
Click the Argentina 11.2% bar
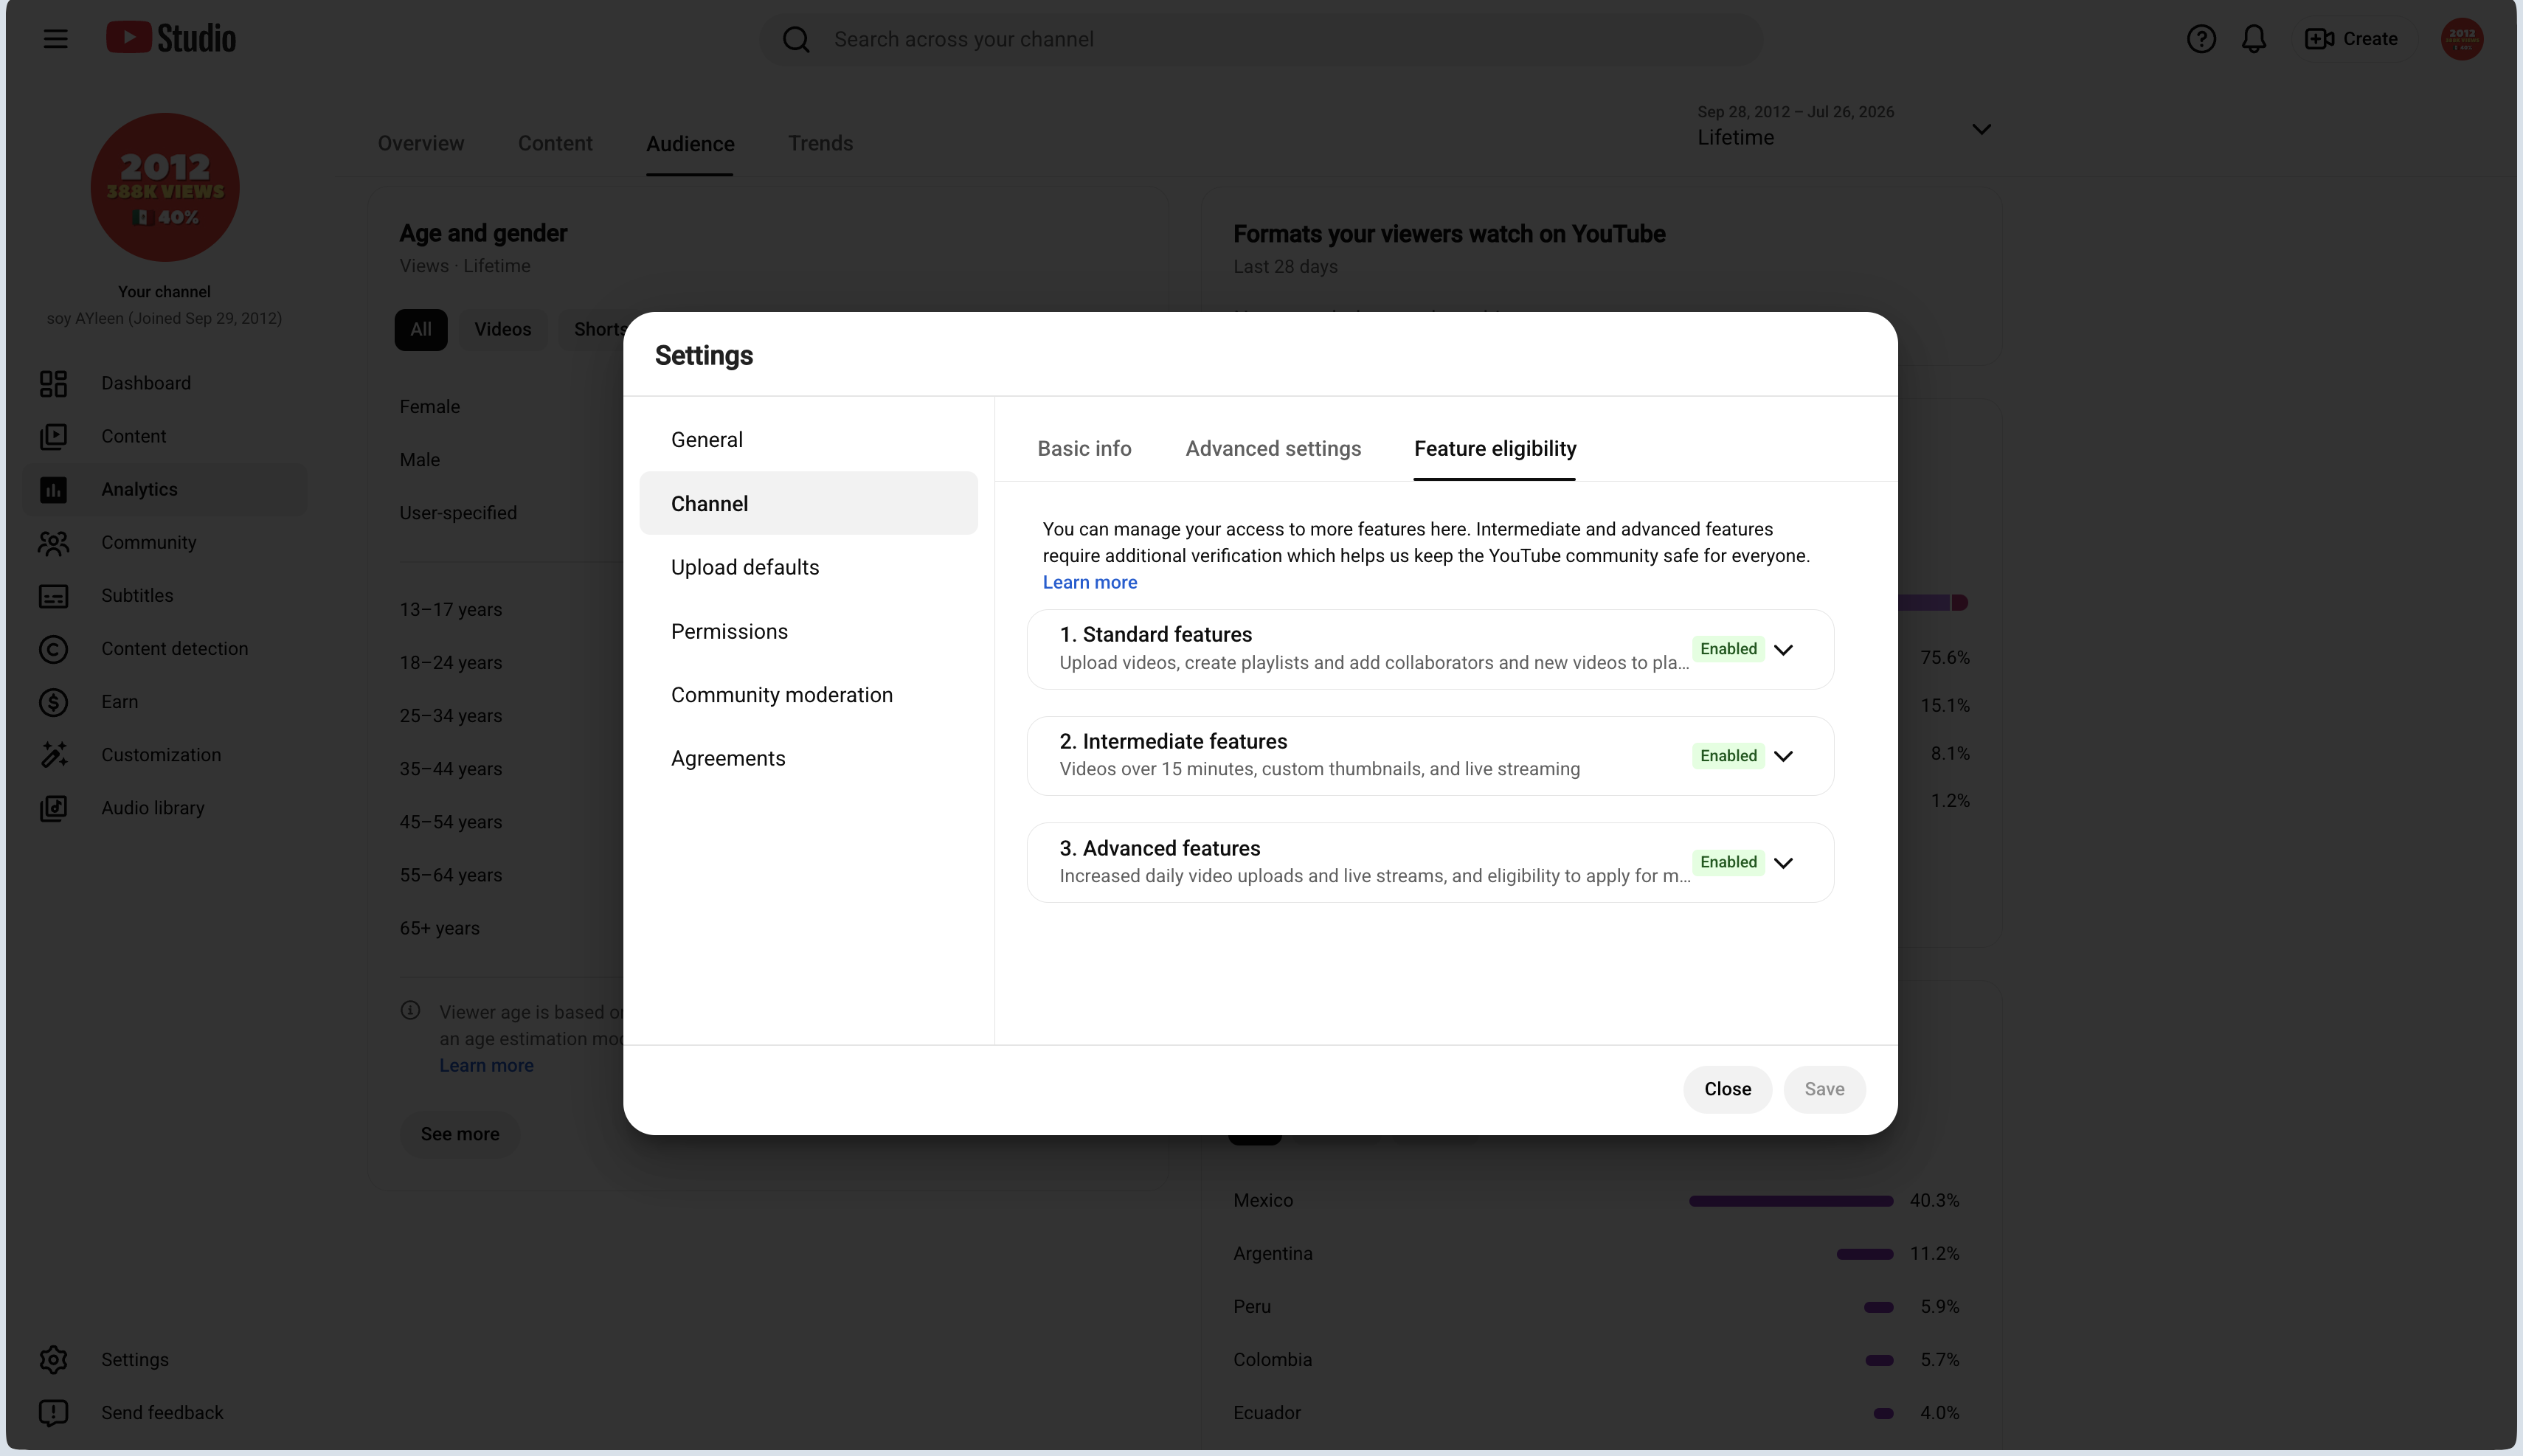coord(1865,1254)
